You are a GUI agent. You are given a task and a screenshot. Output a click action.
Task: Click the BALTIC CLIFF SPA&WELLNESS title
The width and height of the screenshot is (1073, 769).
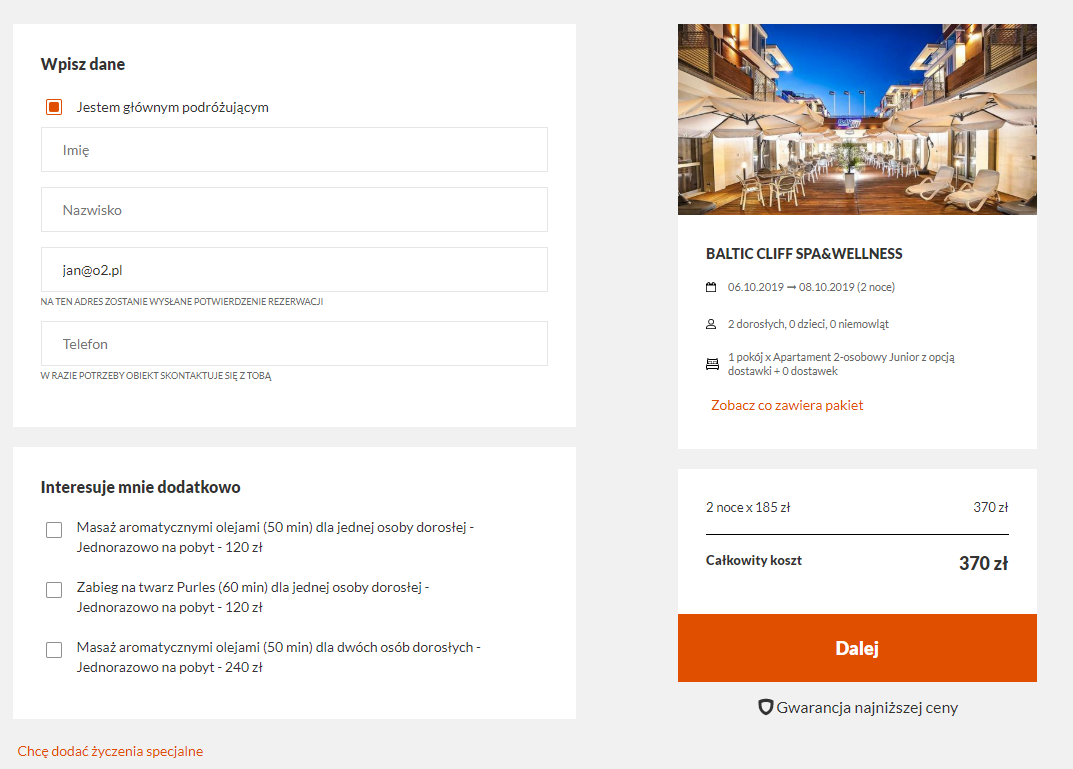click(804, 254)
